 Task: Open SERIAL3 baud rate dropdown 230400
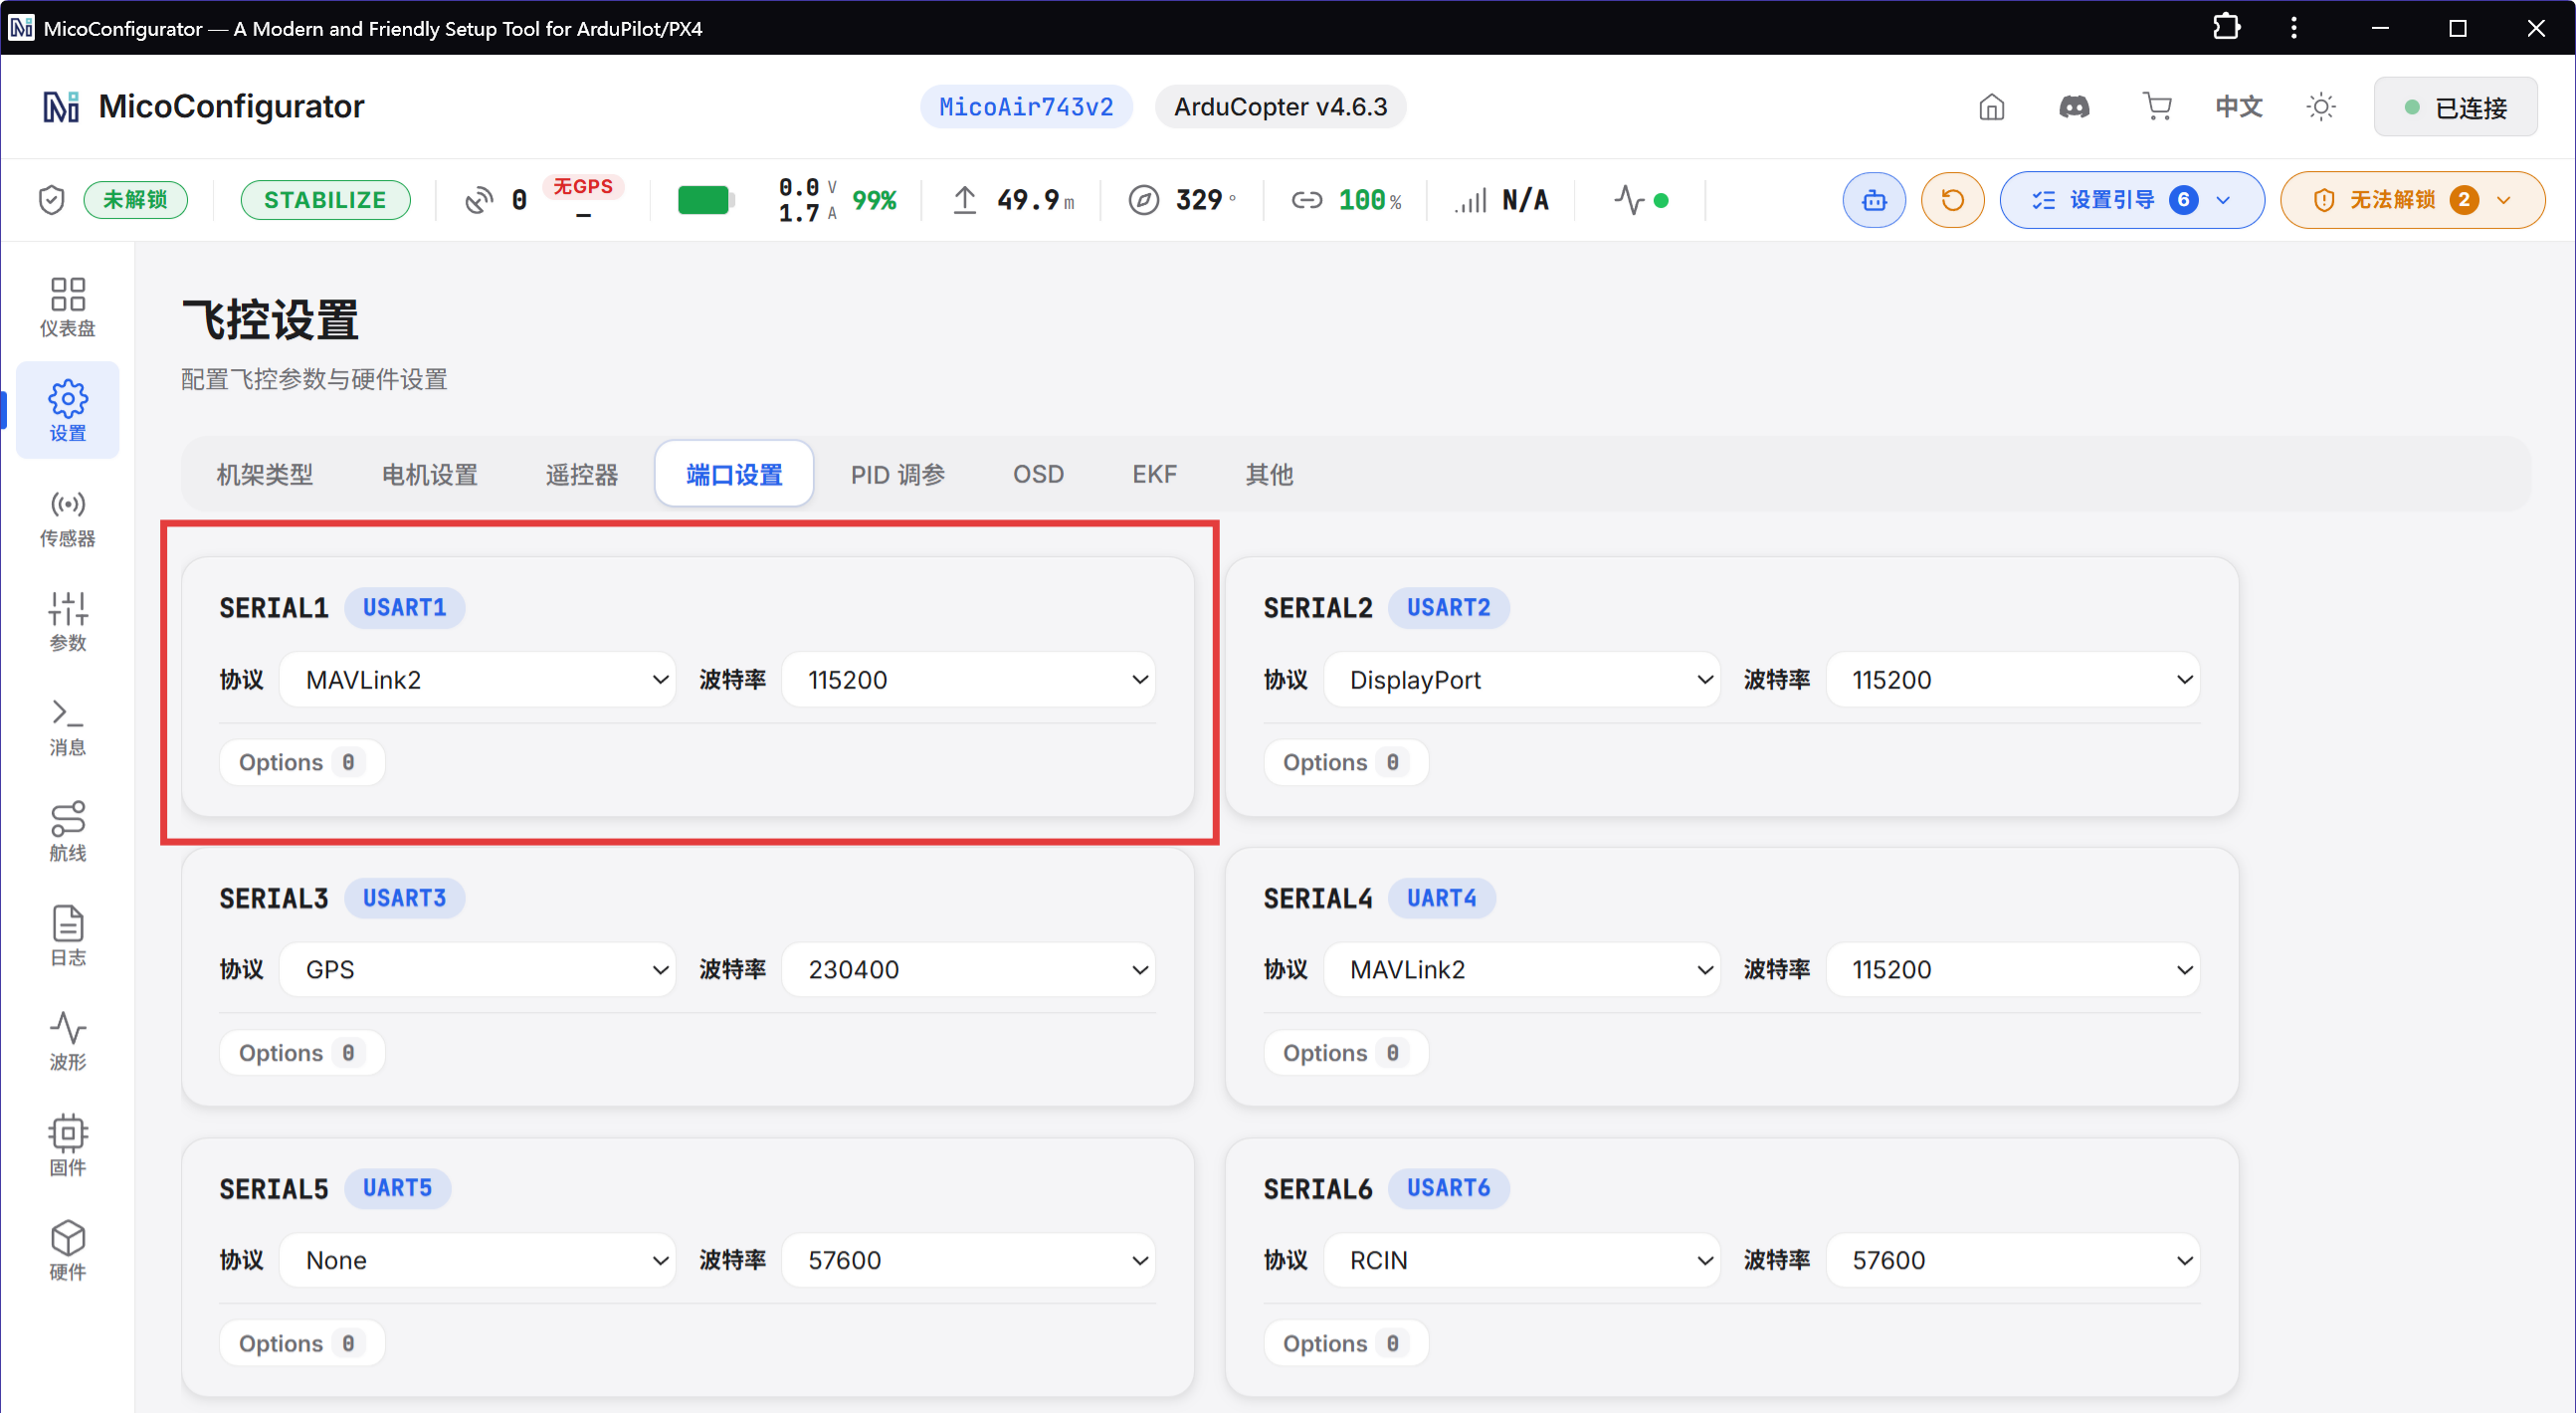coord(968,970)
